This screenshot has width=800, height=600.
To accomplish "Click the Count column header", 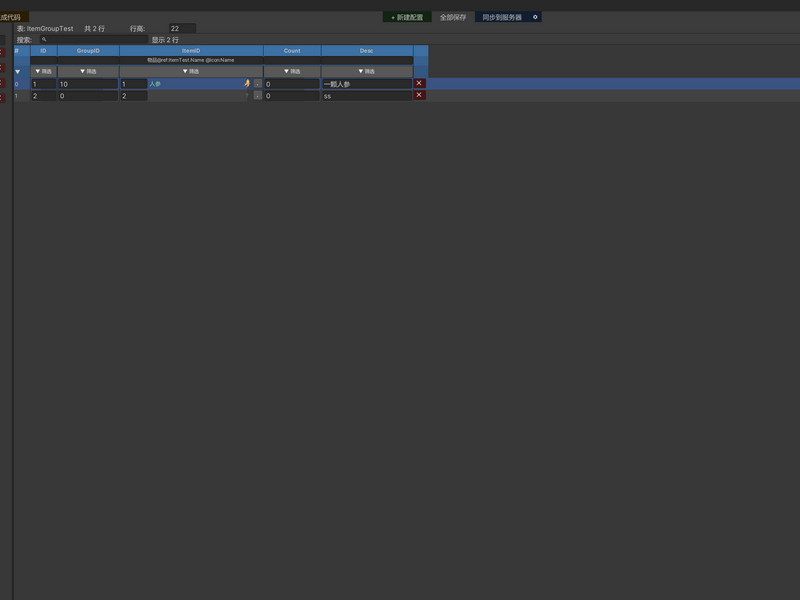I will (292, 51).
